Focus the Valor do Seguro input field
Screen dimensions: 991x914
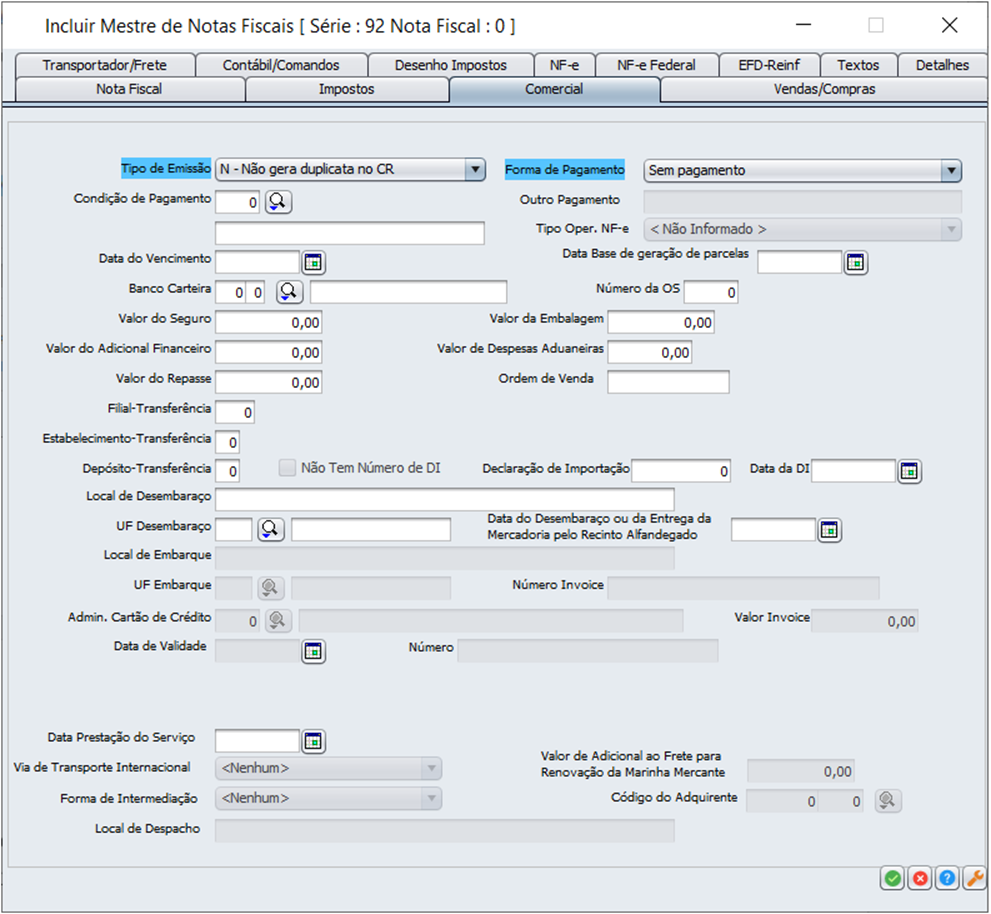pos(268,323)
